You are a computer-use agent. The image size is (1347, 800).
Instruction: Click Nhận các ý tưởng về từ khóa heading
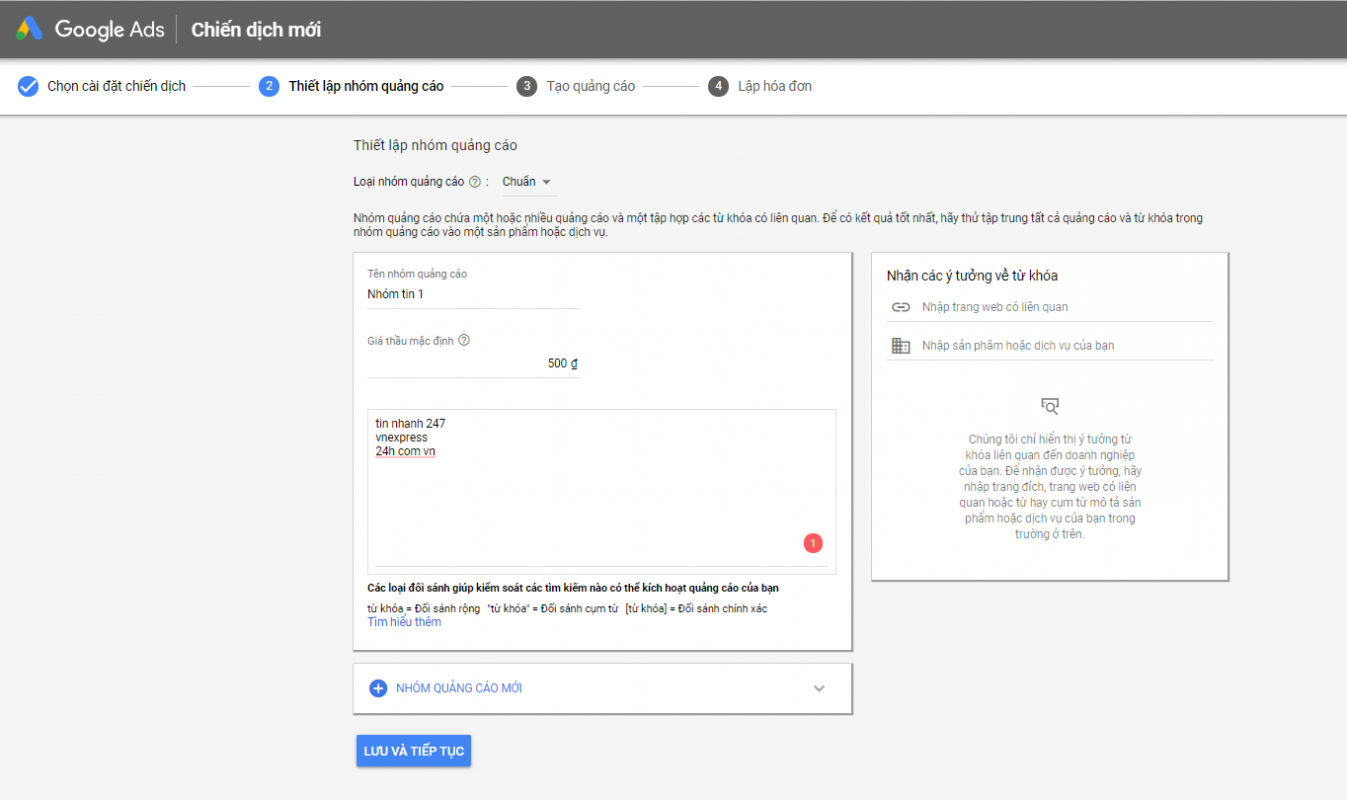[x=972, y=275]
